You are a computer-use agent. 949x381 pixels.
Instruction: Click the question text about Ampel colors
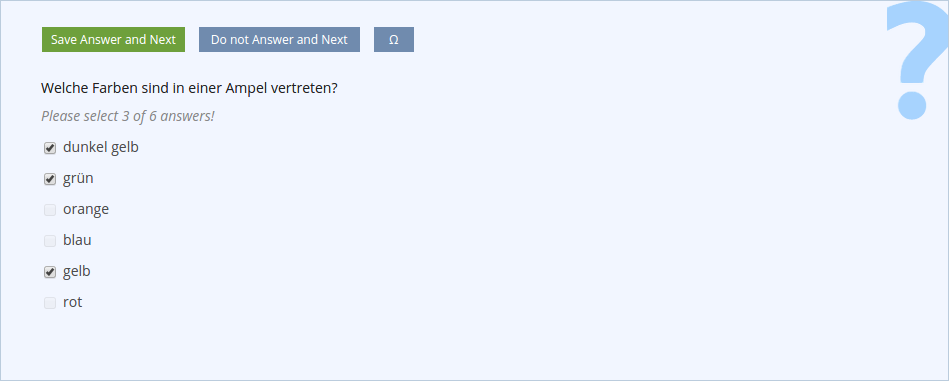pyautogui.click(x=189, y=88)
